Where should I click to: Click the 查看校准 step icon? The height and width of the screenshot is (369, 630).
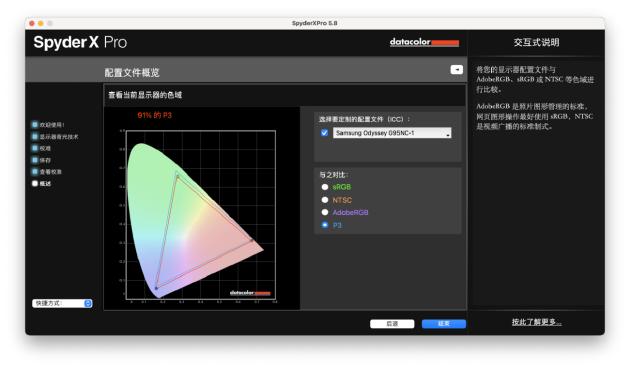click(x=35, y=172)
